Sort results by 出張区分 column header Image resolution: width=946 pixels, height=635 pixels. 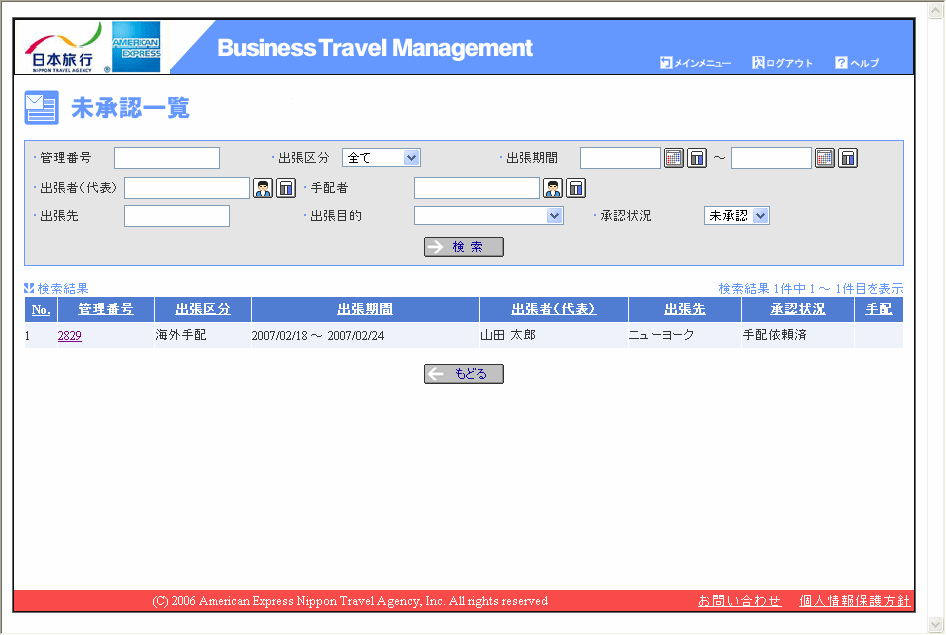coord(203,309)
